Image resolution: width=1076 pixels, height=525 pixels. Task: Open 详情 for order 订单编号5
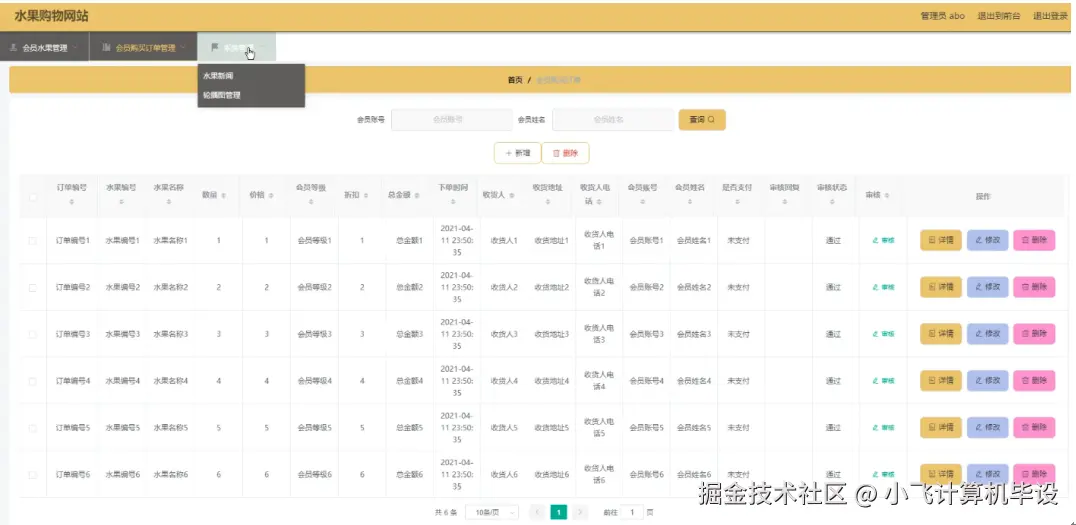tap(941, 427)
